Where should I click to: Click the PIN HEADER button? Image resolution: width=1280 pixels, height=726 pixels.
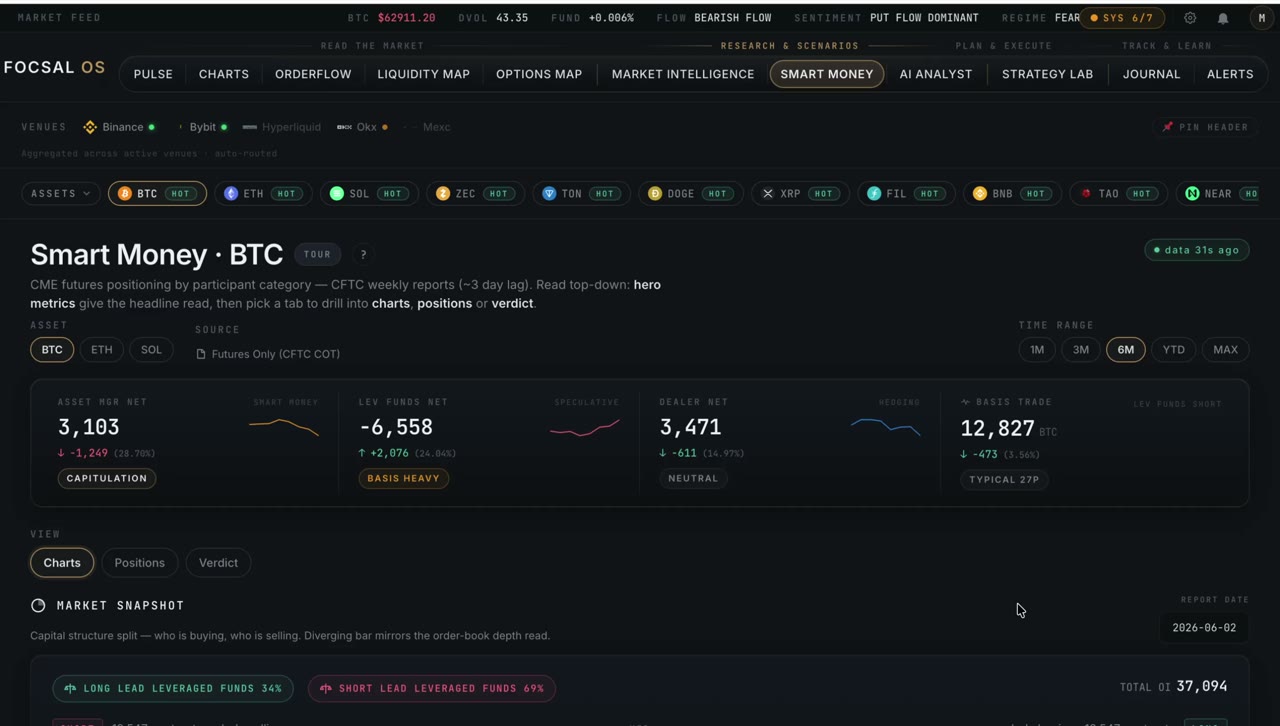pos(1205,127)
